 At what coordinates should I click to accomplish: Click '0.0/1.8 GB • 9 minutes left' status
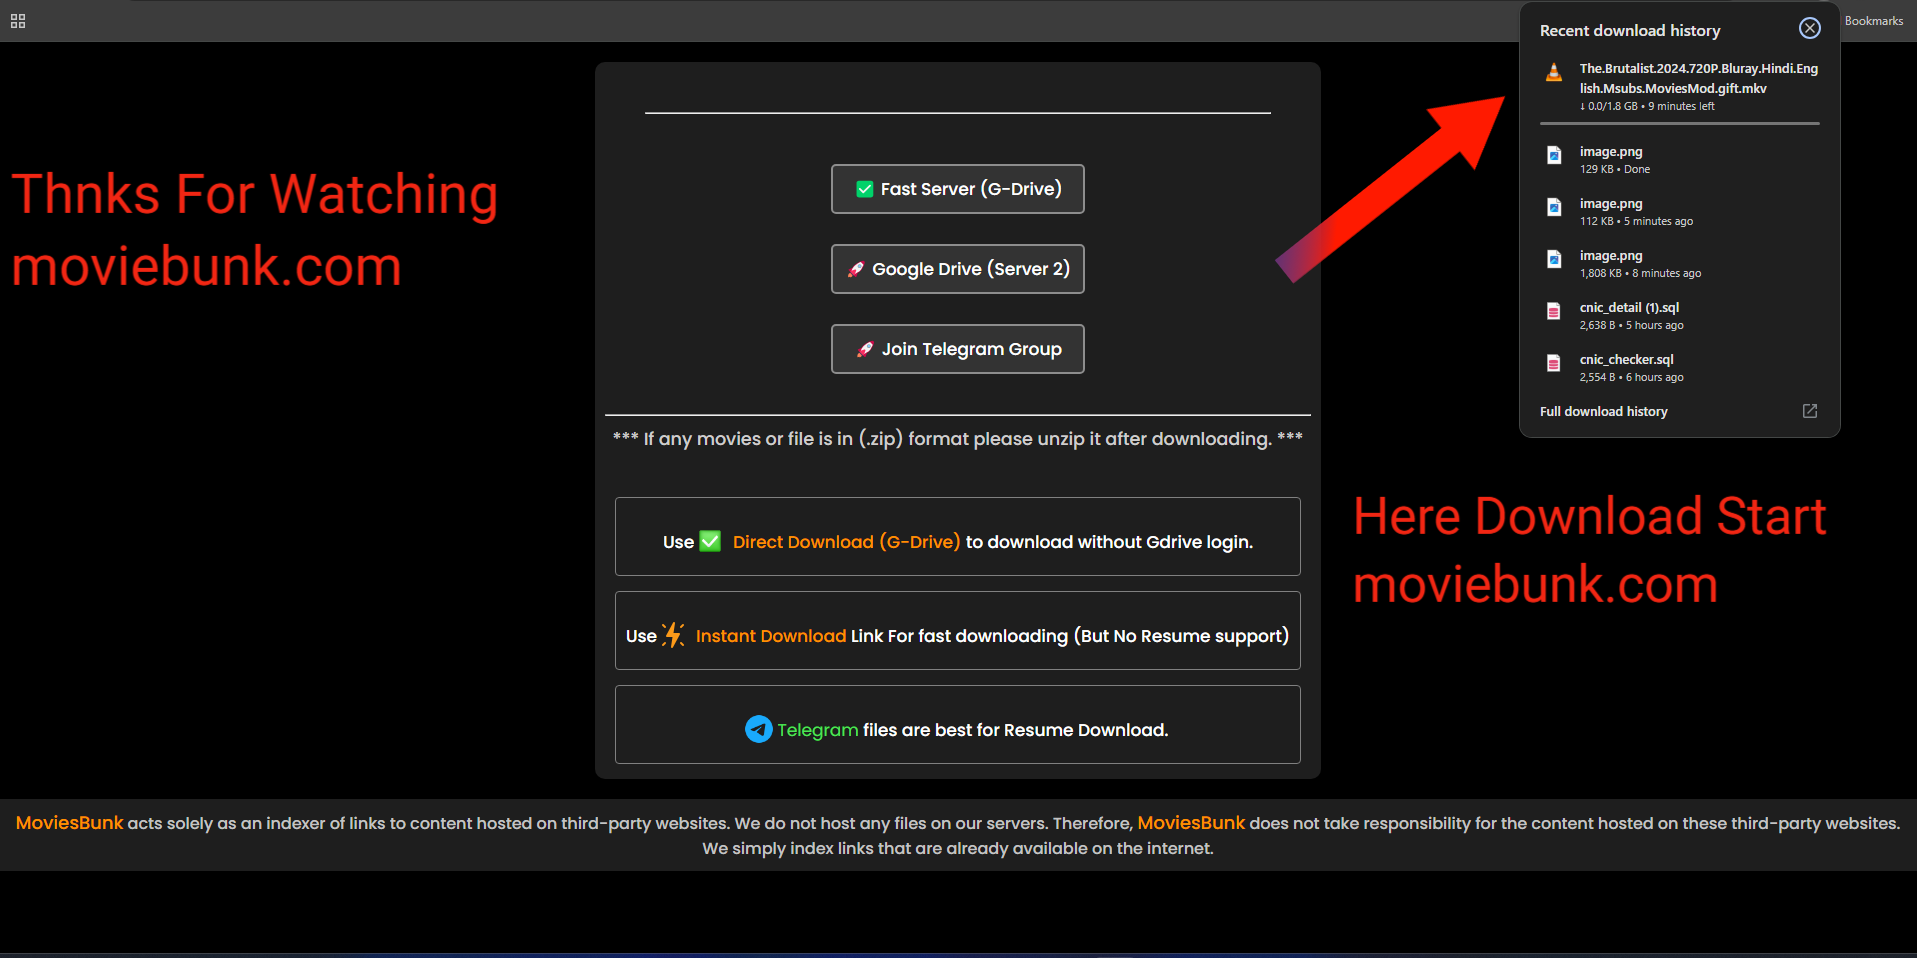[1647, 106]
